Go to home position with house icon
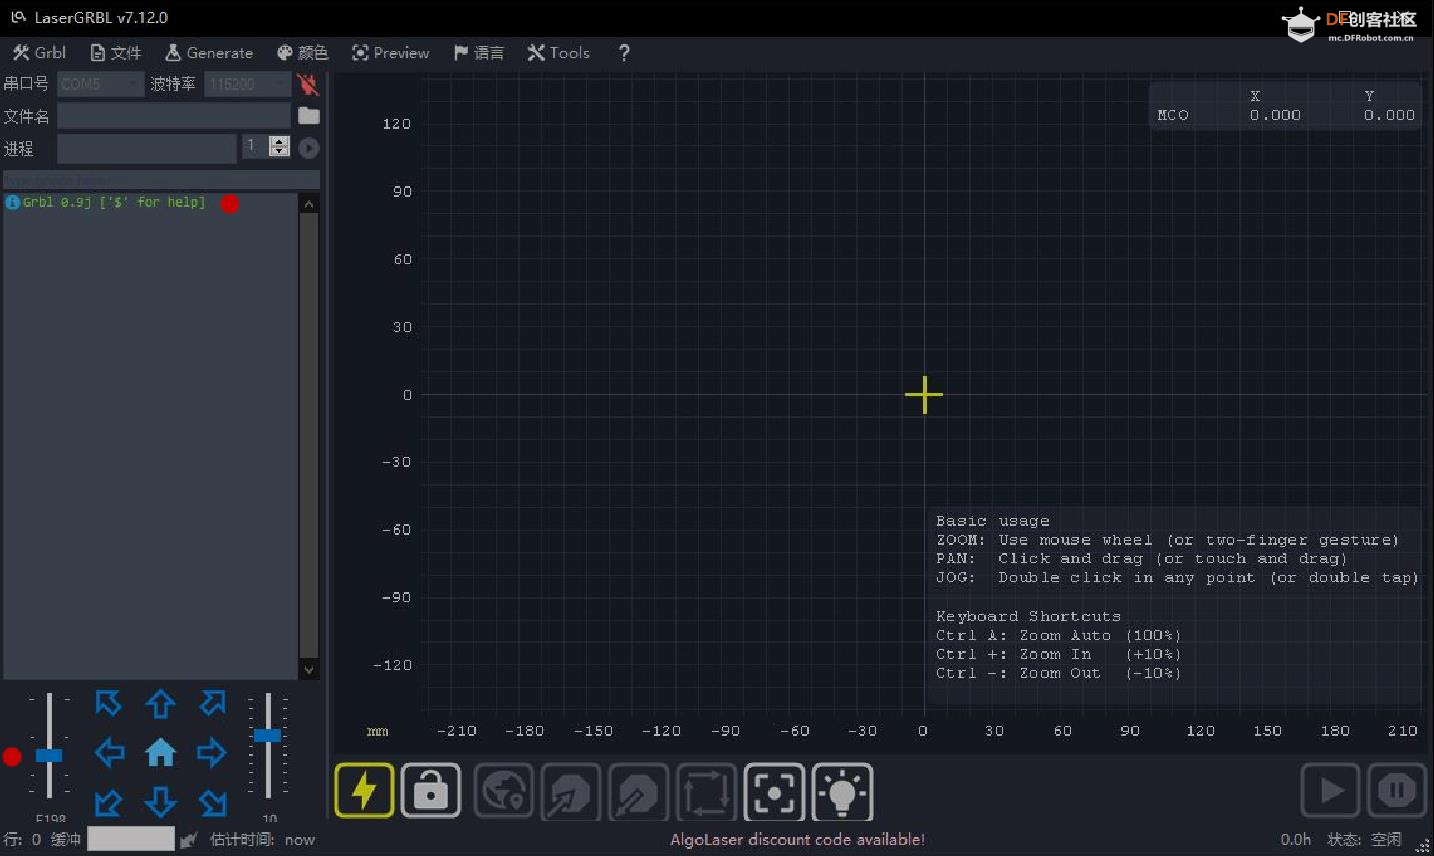1434x856 pixels. coord(160,751)
